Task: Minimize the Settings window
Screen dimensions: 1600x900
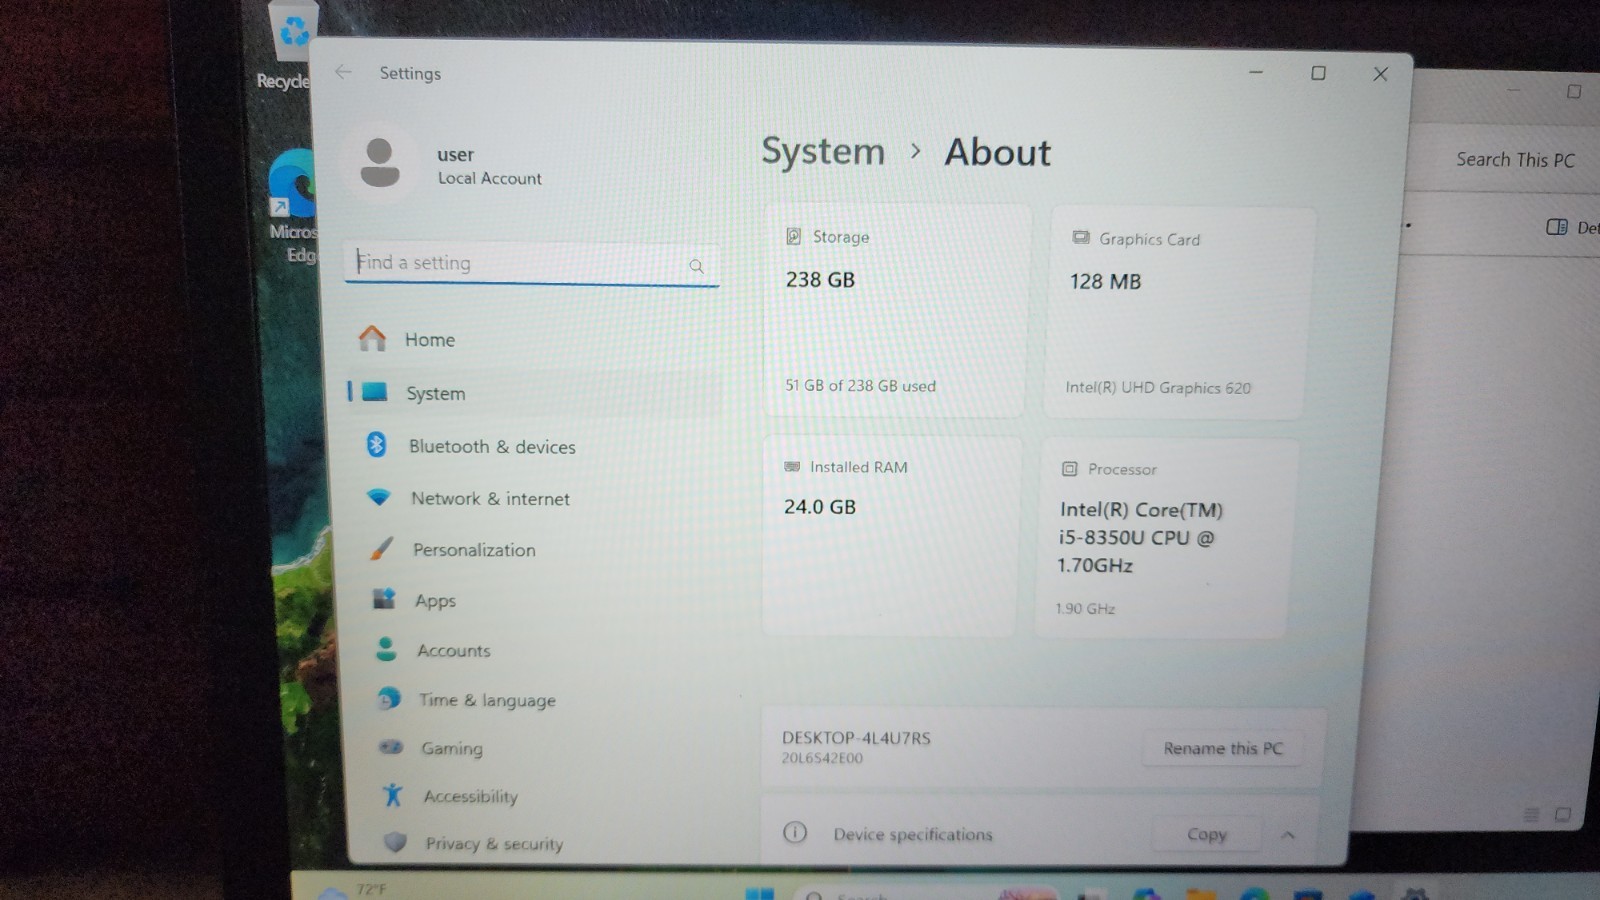Action: [x=1256, y=72]
